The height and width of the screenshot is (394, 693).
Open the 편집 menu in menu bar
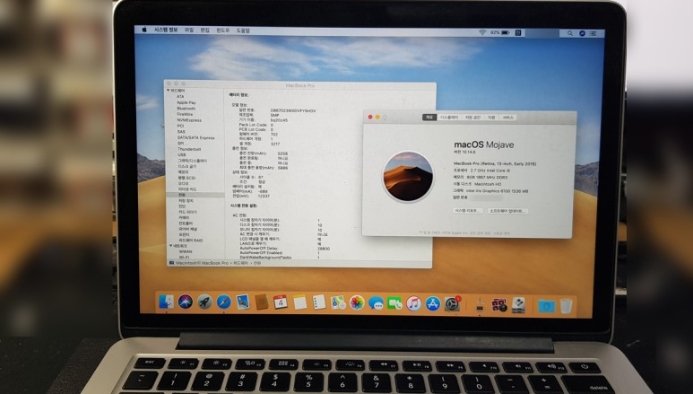pyautogui.click(x=205, y=31)
